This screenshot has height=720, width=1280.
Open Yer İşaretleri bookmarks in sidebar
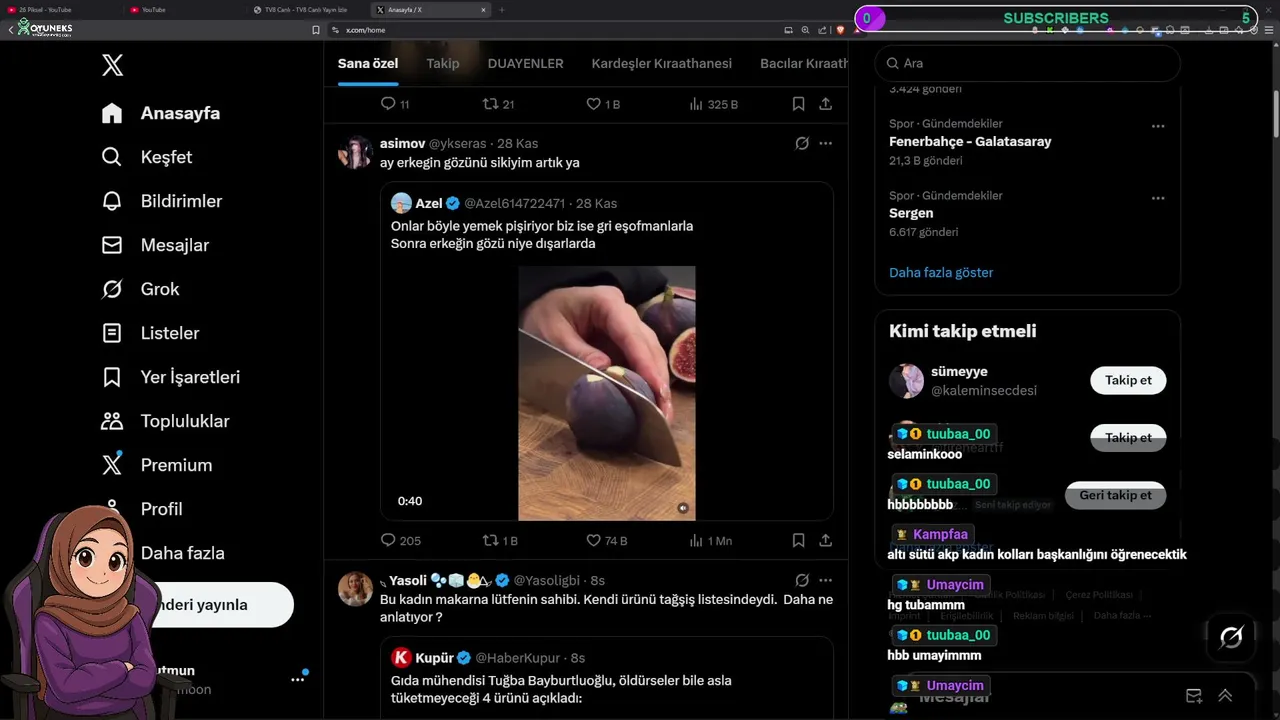(112, 377)
